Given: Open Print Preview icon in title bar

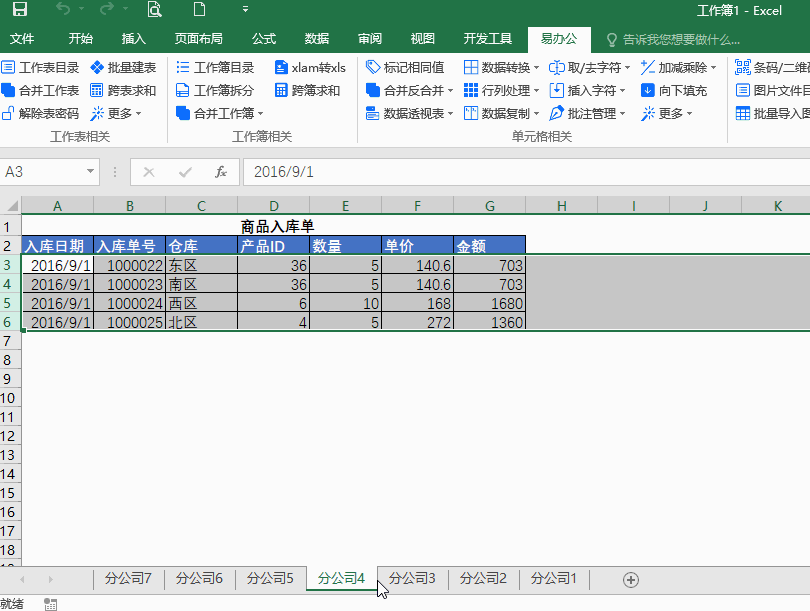Looking at the screenshot, I should click(154, 9).
